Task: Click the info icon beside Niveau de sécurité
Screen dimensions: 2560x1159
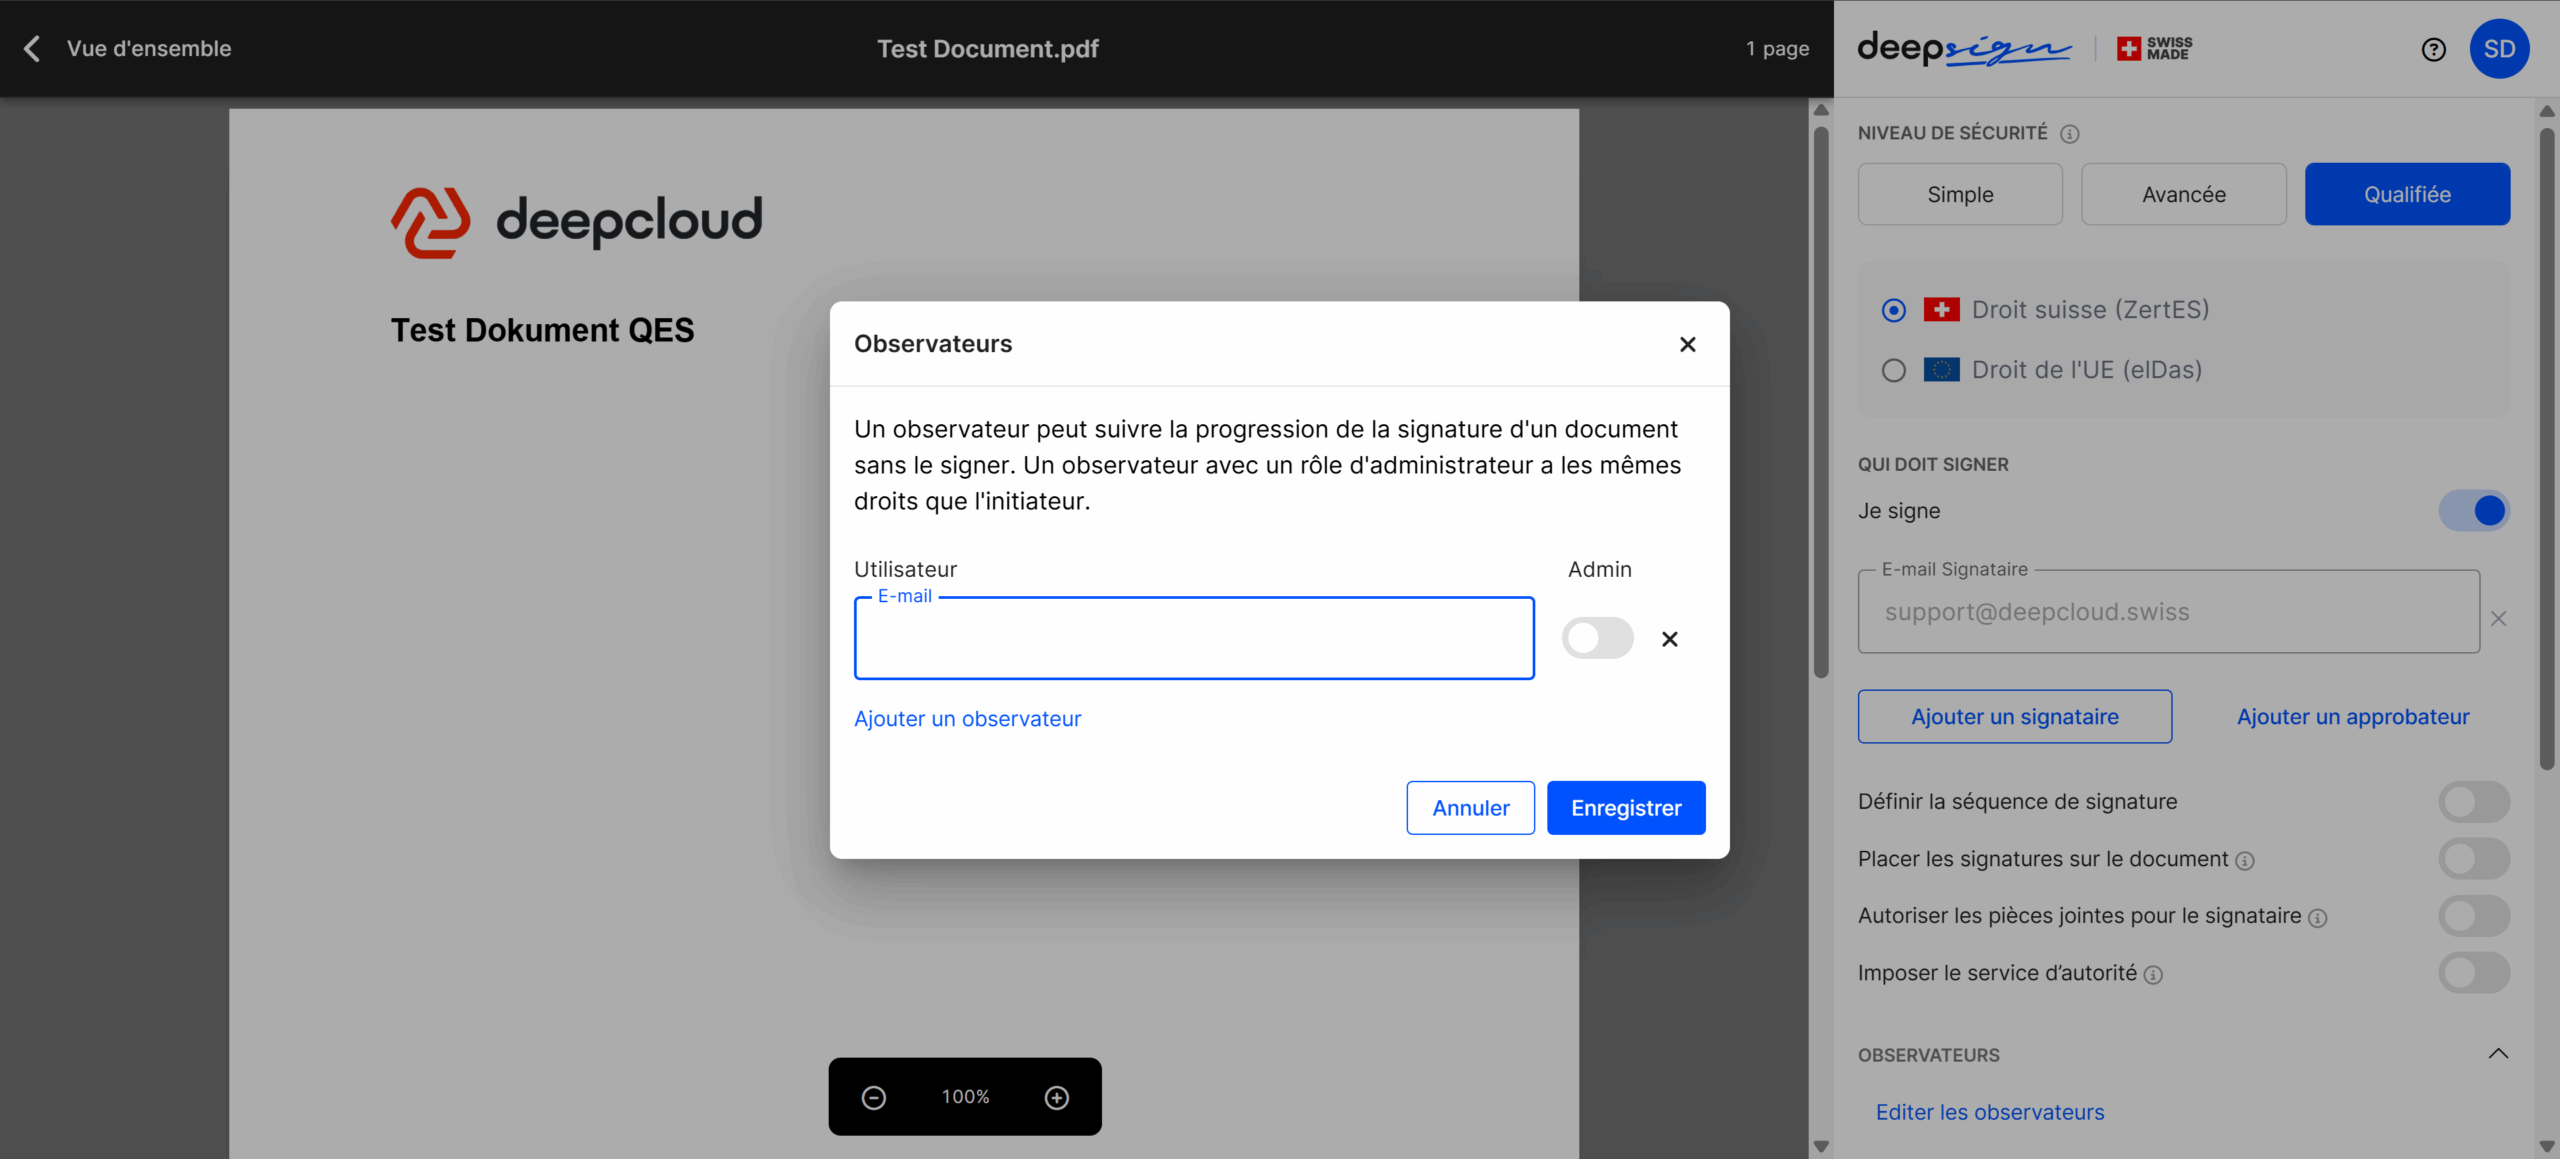Action: (2069, 134)
